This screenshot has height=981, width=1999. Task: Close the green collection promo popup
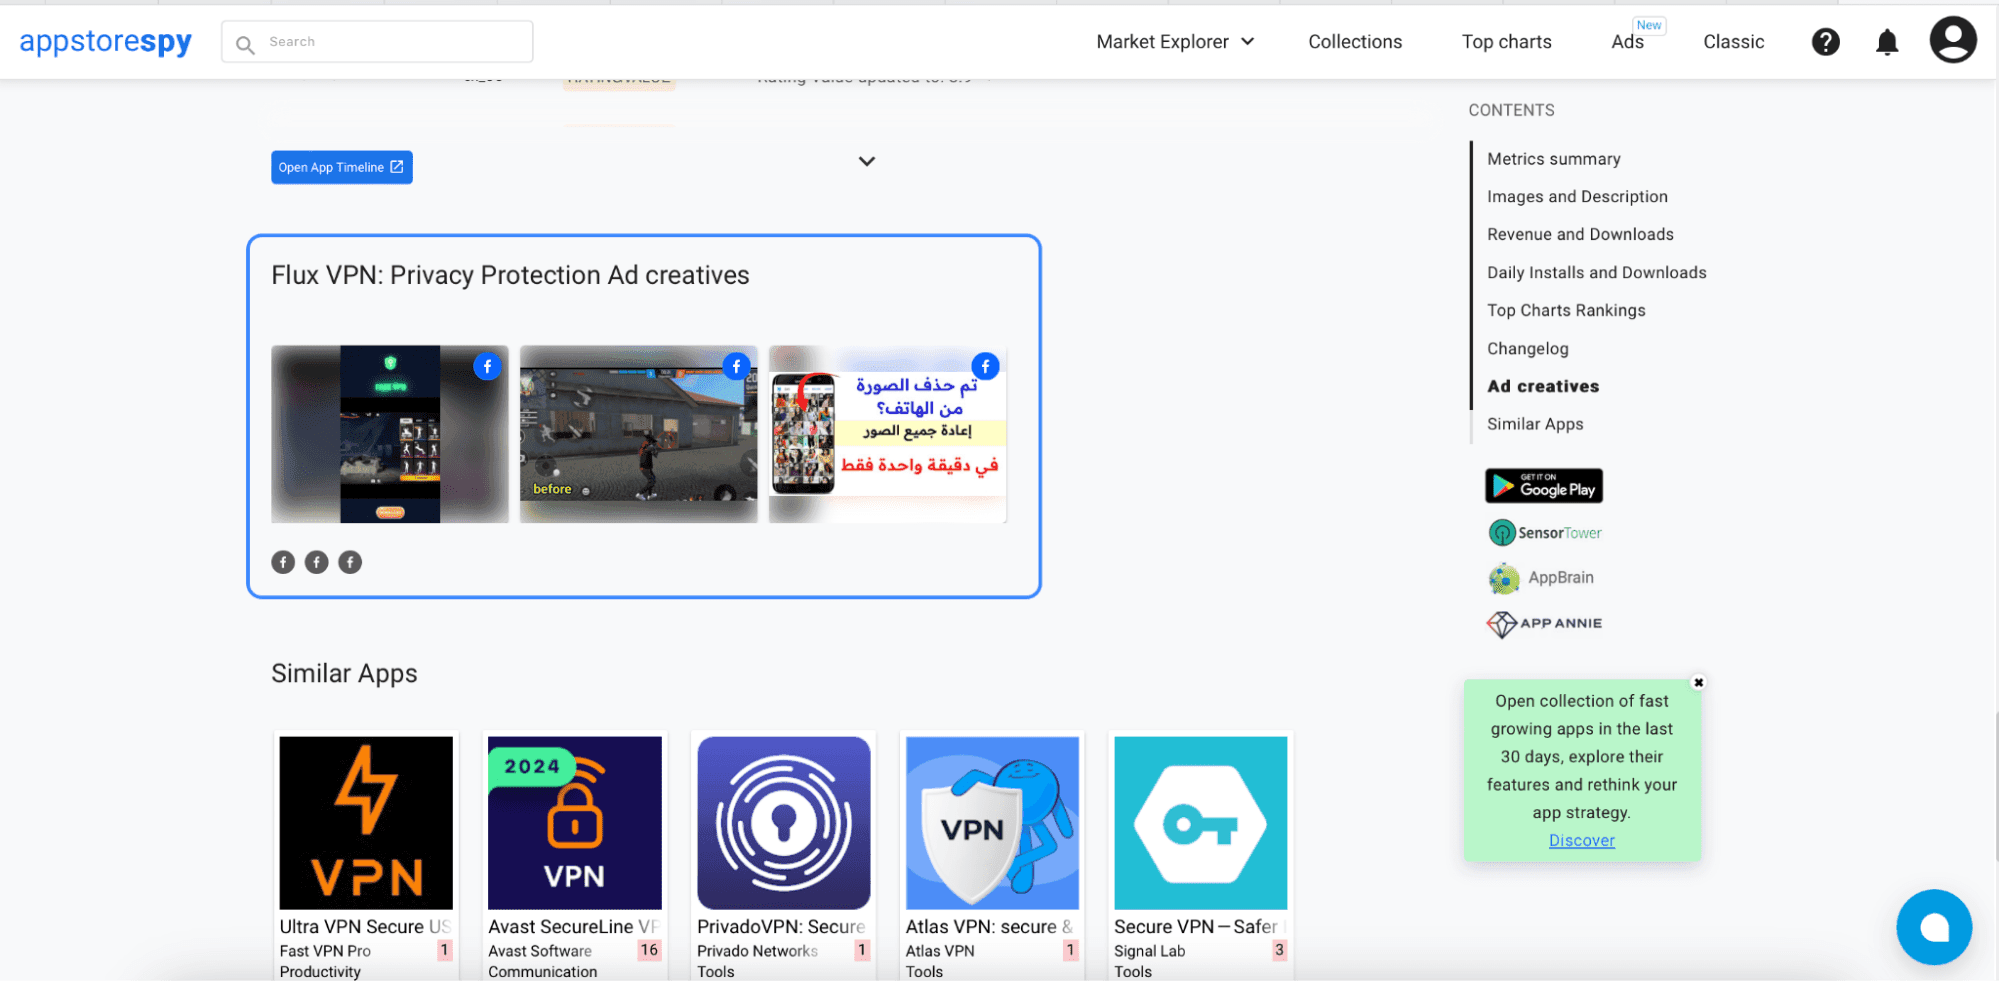[1698, 683]
